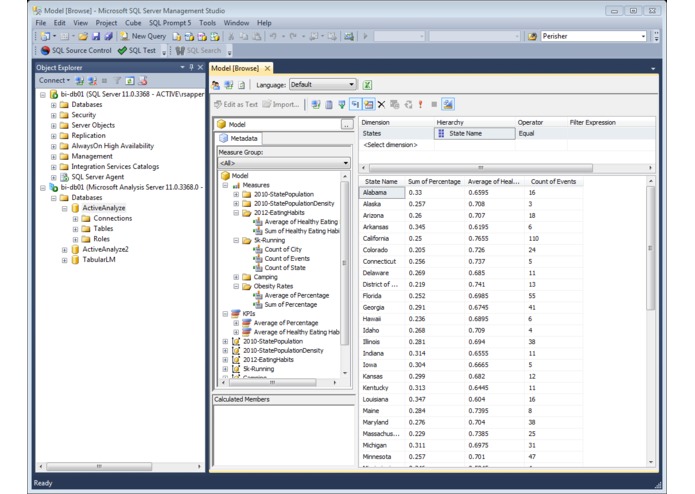The height and width of the screenshot is (494, 695).
Task: Open the Connect dropdown in Object Explorer
Action: (x=54, y=81)
